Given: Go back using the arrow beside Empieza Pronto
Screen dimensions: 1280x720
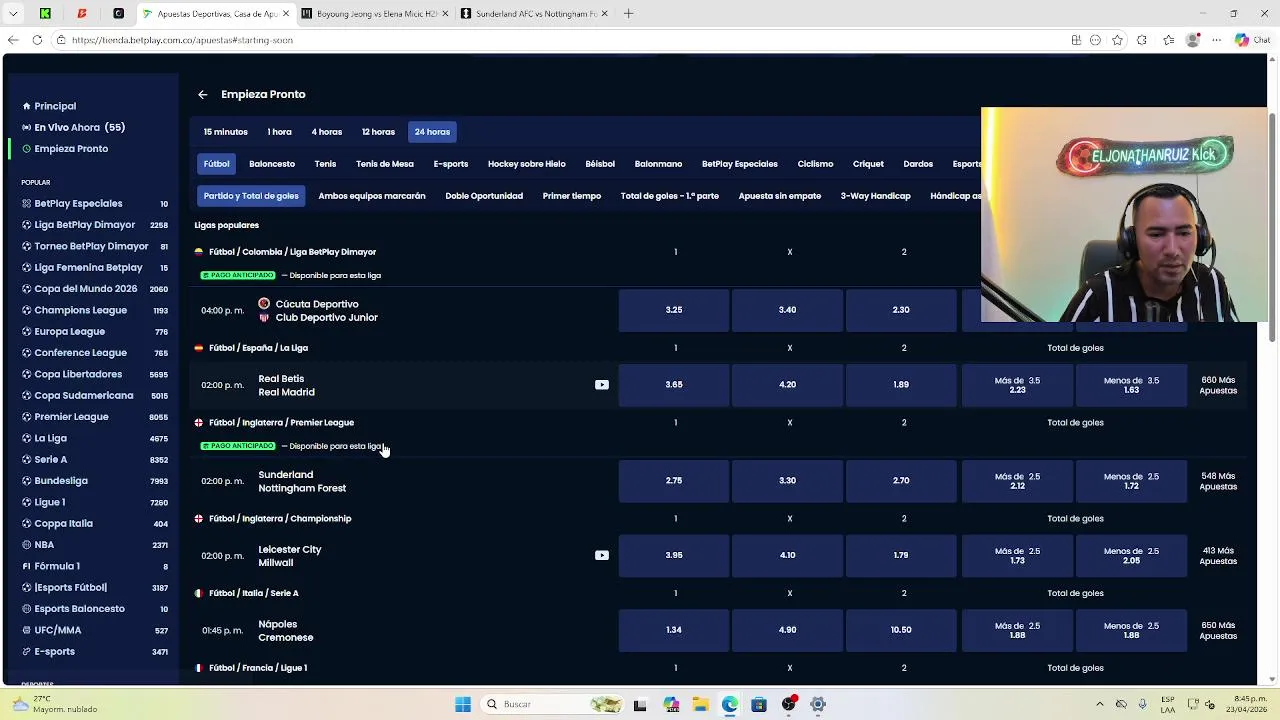Looking at the screenshot, I should pyautogui.click(x=202, y=94).
